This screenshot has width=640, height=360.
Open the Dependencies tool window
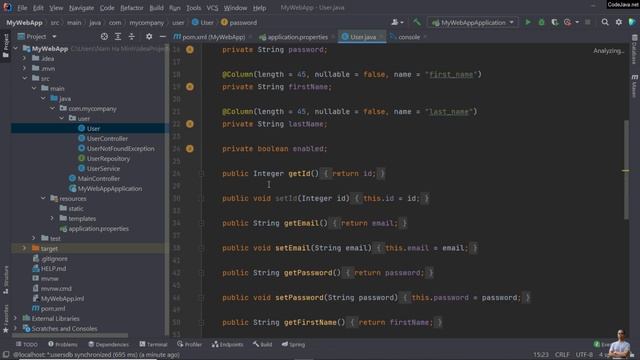pos(109,344)
